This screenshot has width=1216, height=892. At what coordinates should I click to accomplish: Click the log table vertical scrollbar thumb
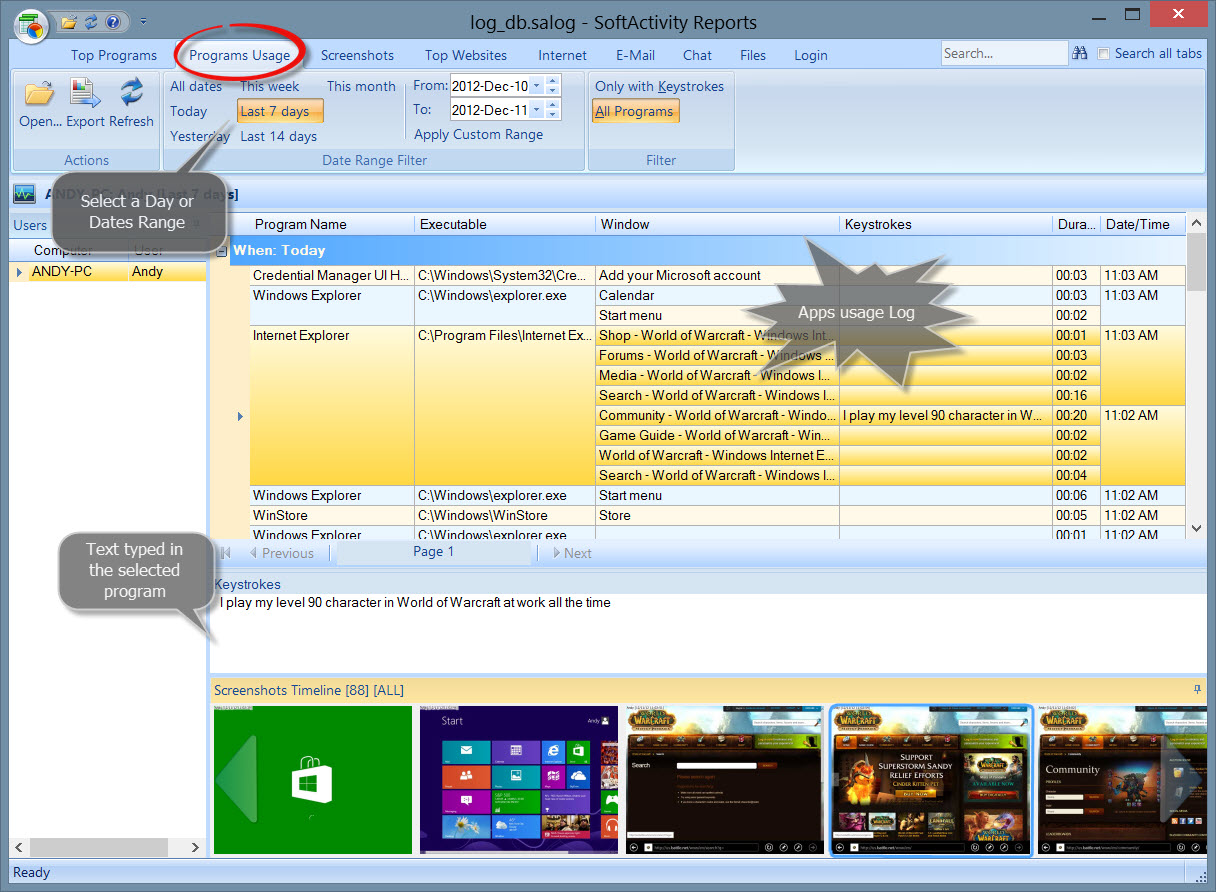tap(1196, 263)
